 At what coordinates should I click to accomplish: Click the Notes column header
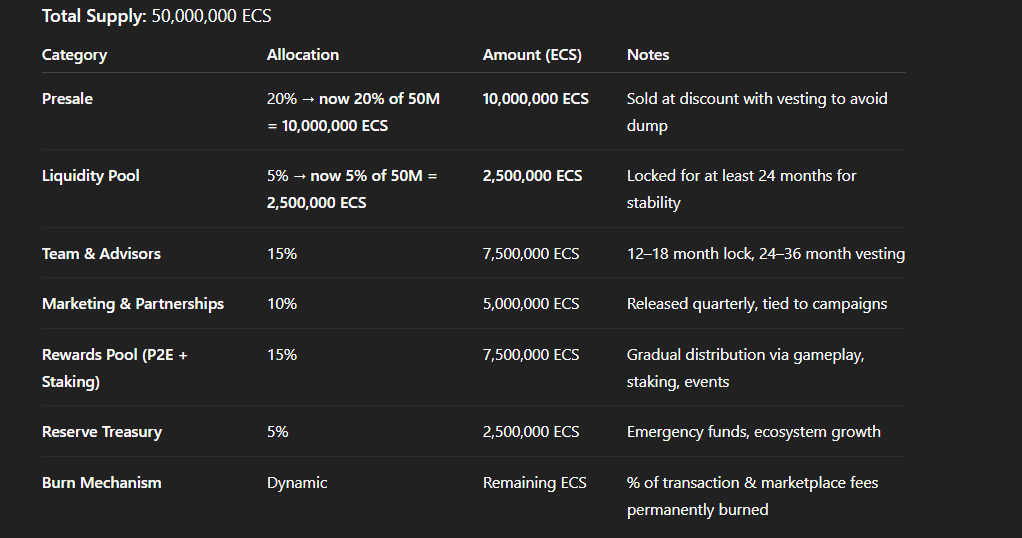pos(648,55)
